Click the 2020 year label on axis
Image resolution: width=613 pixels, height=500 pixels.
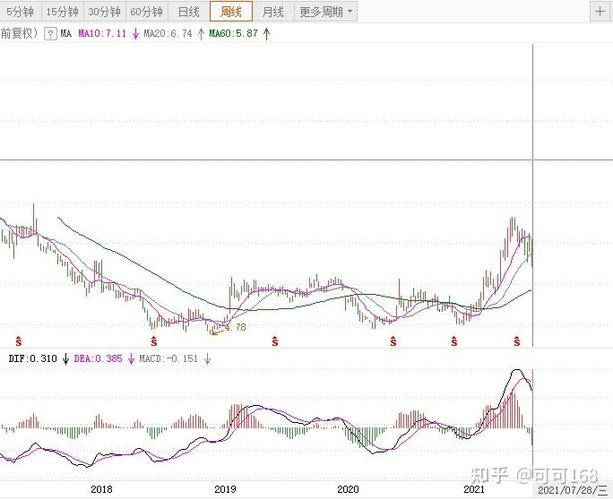pyautogui.click(x=348, y=489)
